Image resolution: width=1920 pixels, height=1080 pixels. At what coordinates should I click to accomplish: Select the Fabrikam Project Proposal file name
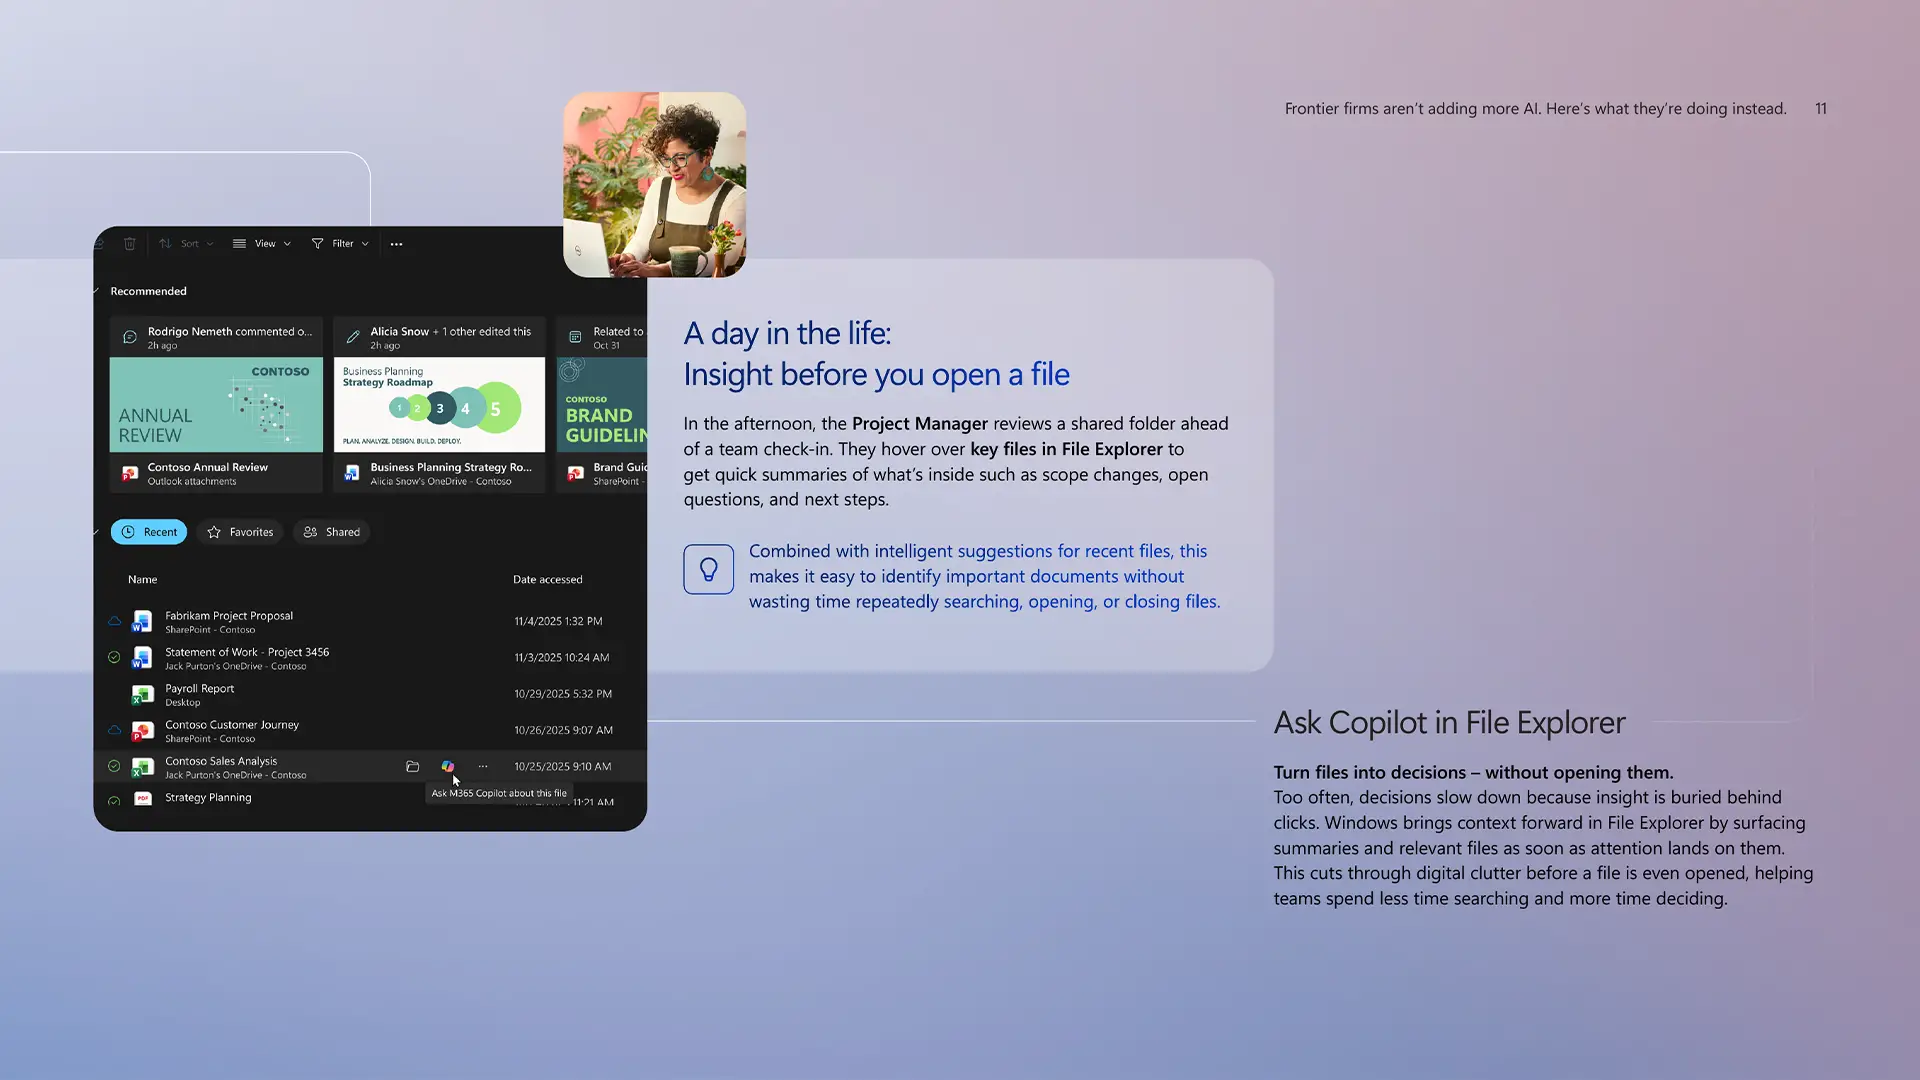point(229,616)
